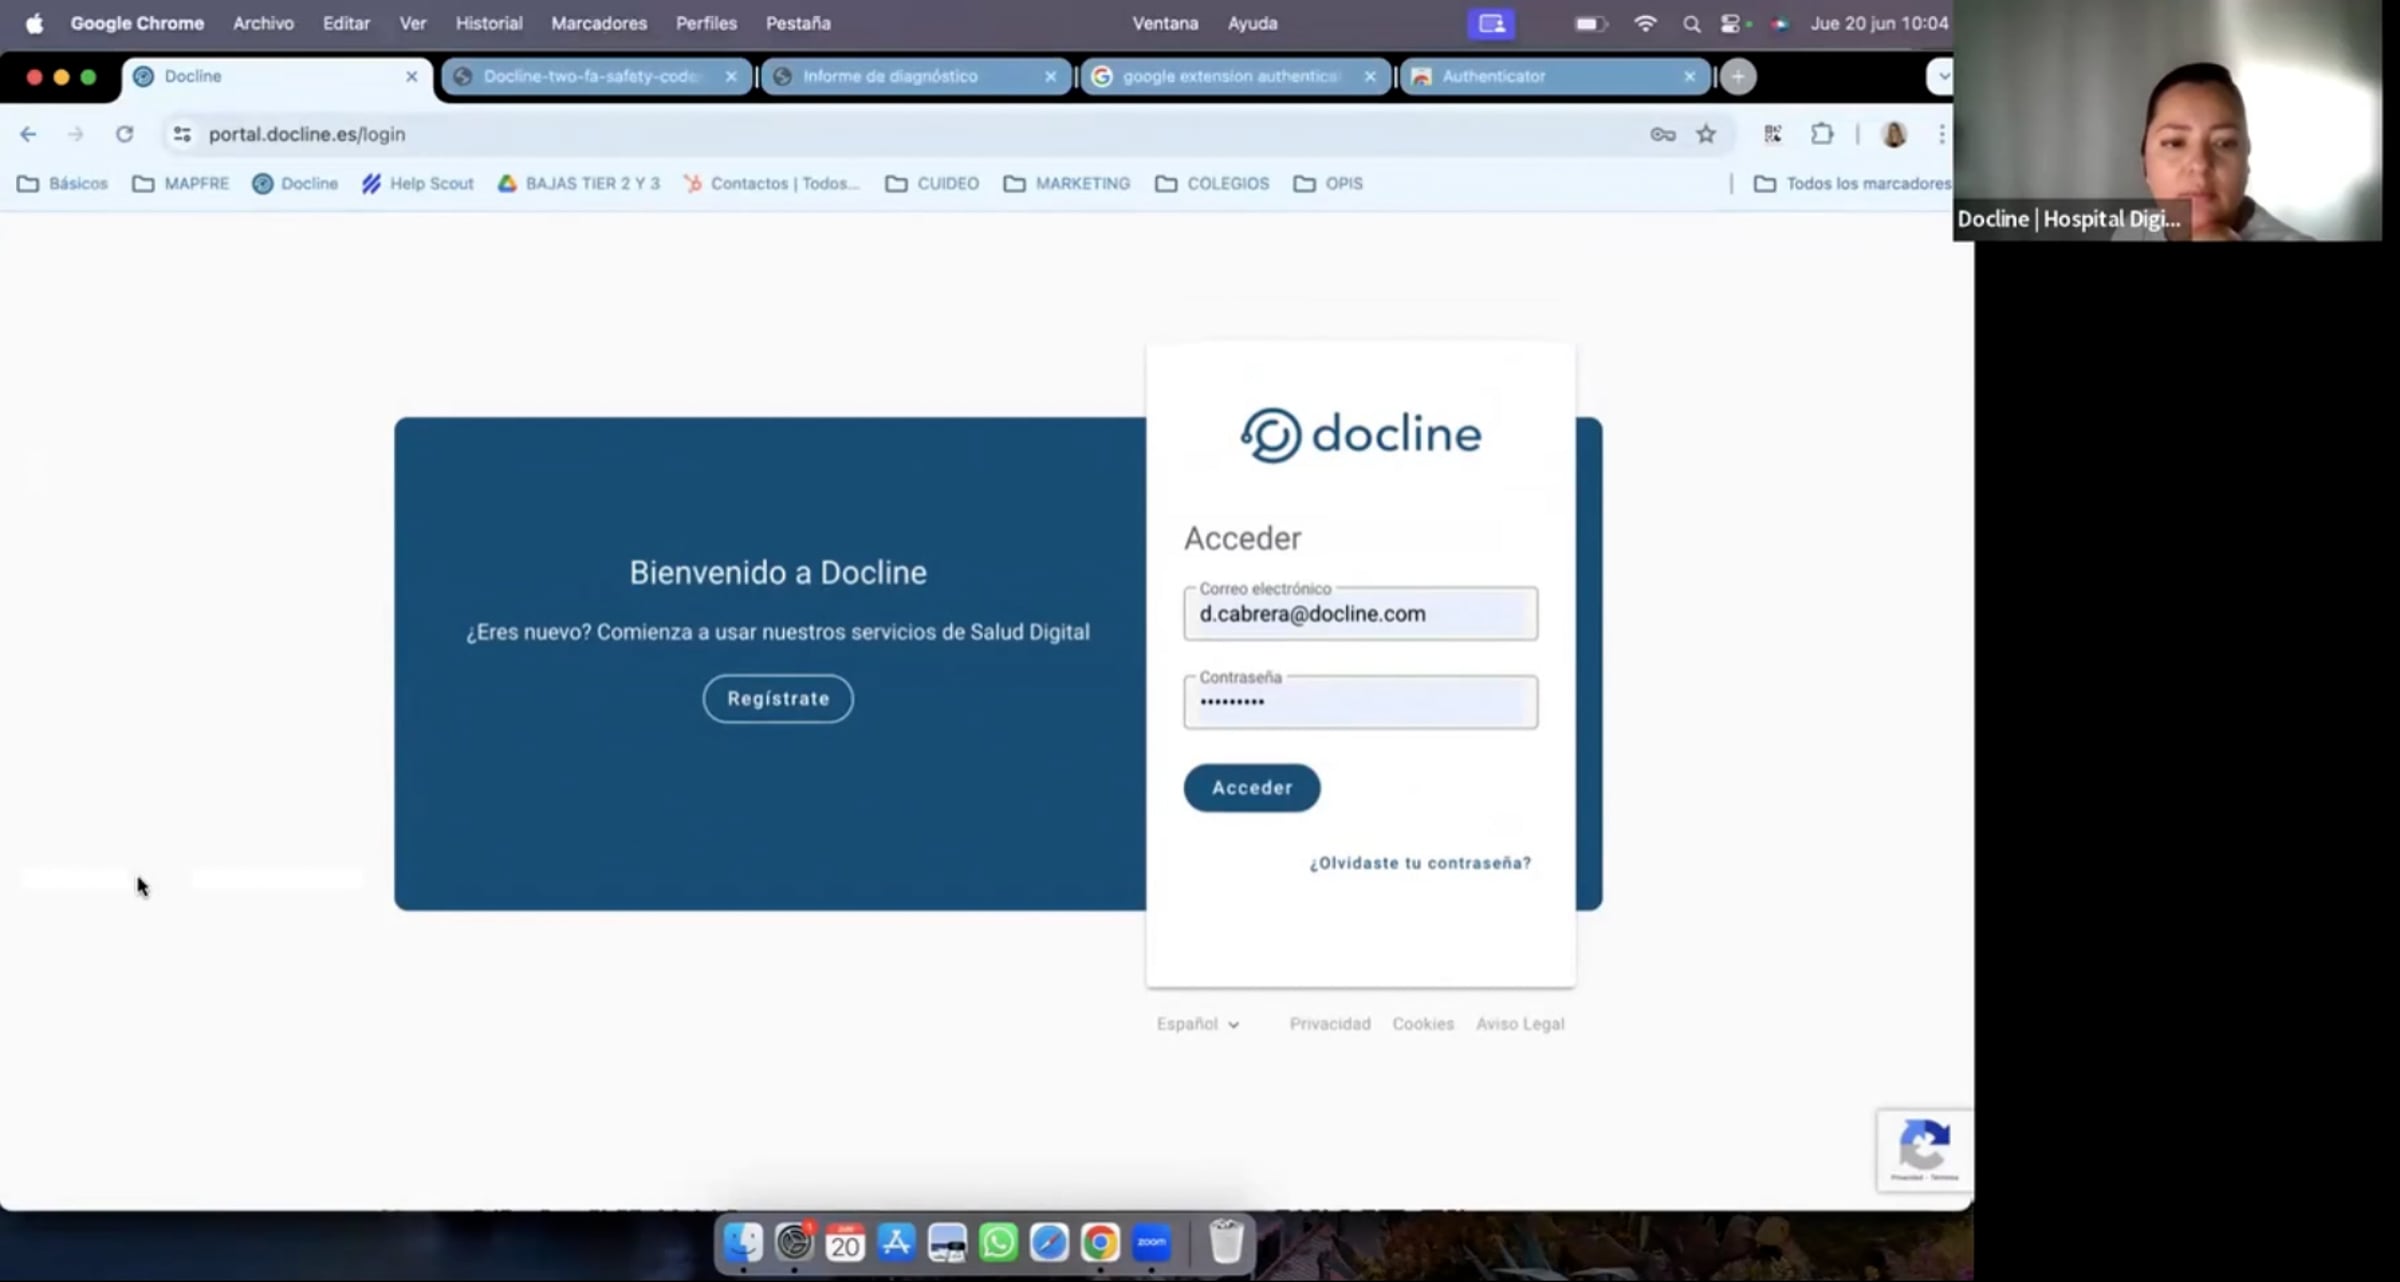Expand the tab search dropdown arrow
2400x1282 pixels.
pos(1941,76)
